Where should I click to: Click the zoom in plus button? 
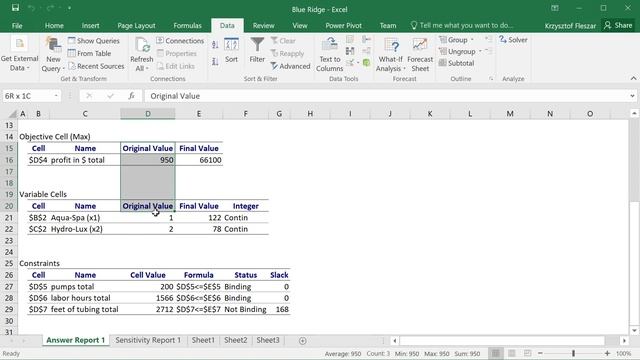coord(607,353)
